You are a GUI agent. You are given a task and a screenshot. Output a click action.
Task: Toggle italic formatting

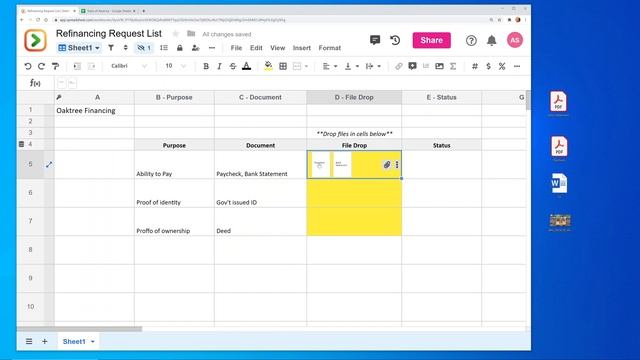(219, 66)
